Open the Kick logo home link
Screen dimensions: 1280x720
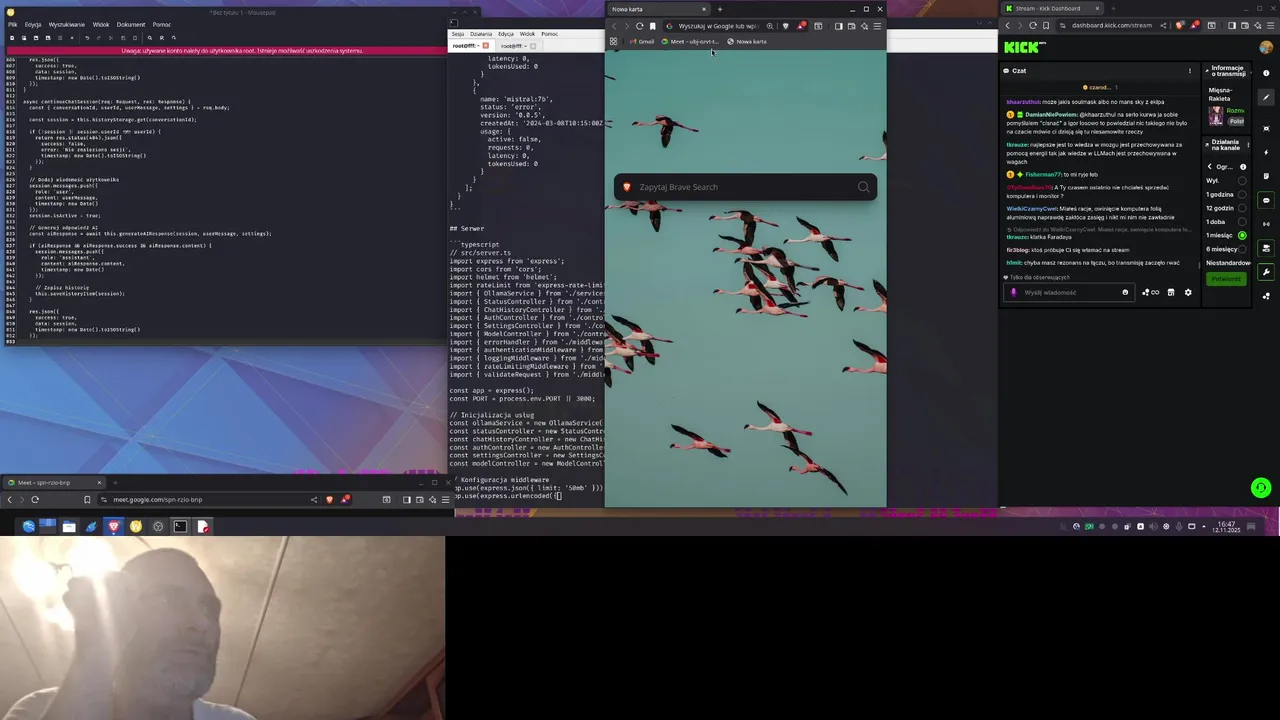[x=1025, y=47]
